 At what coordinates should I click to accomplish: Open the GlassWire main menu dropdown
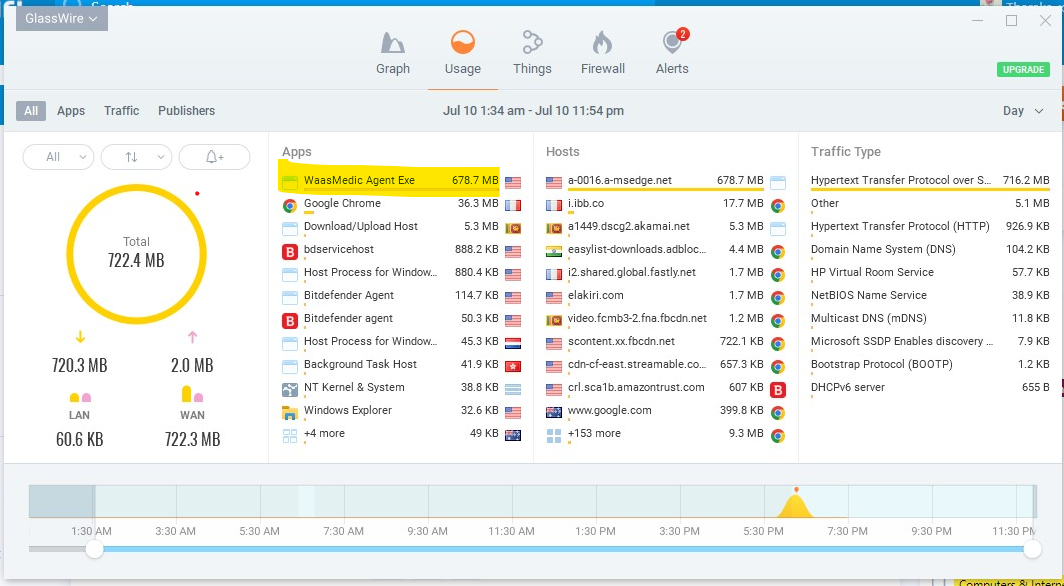(x=61, y=18)
